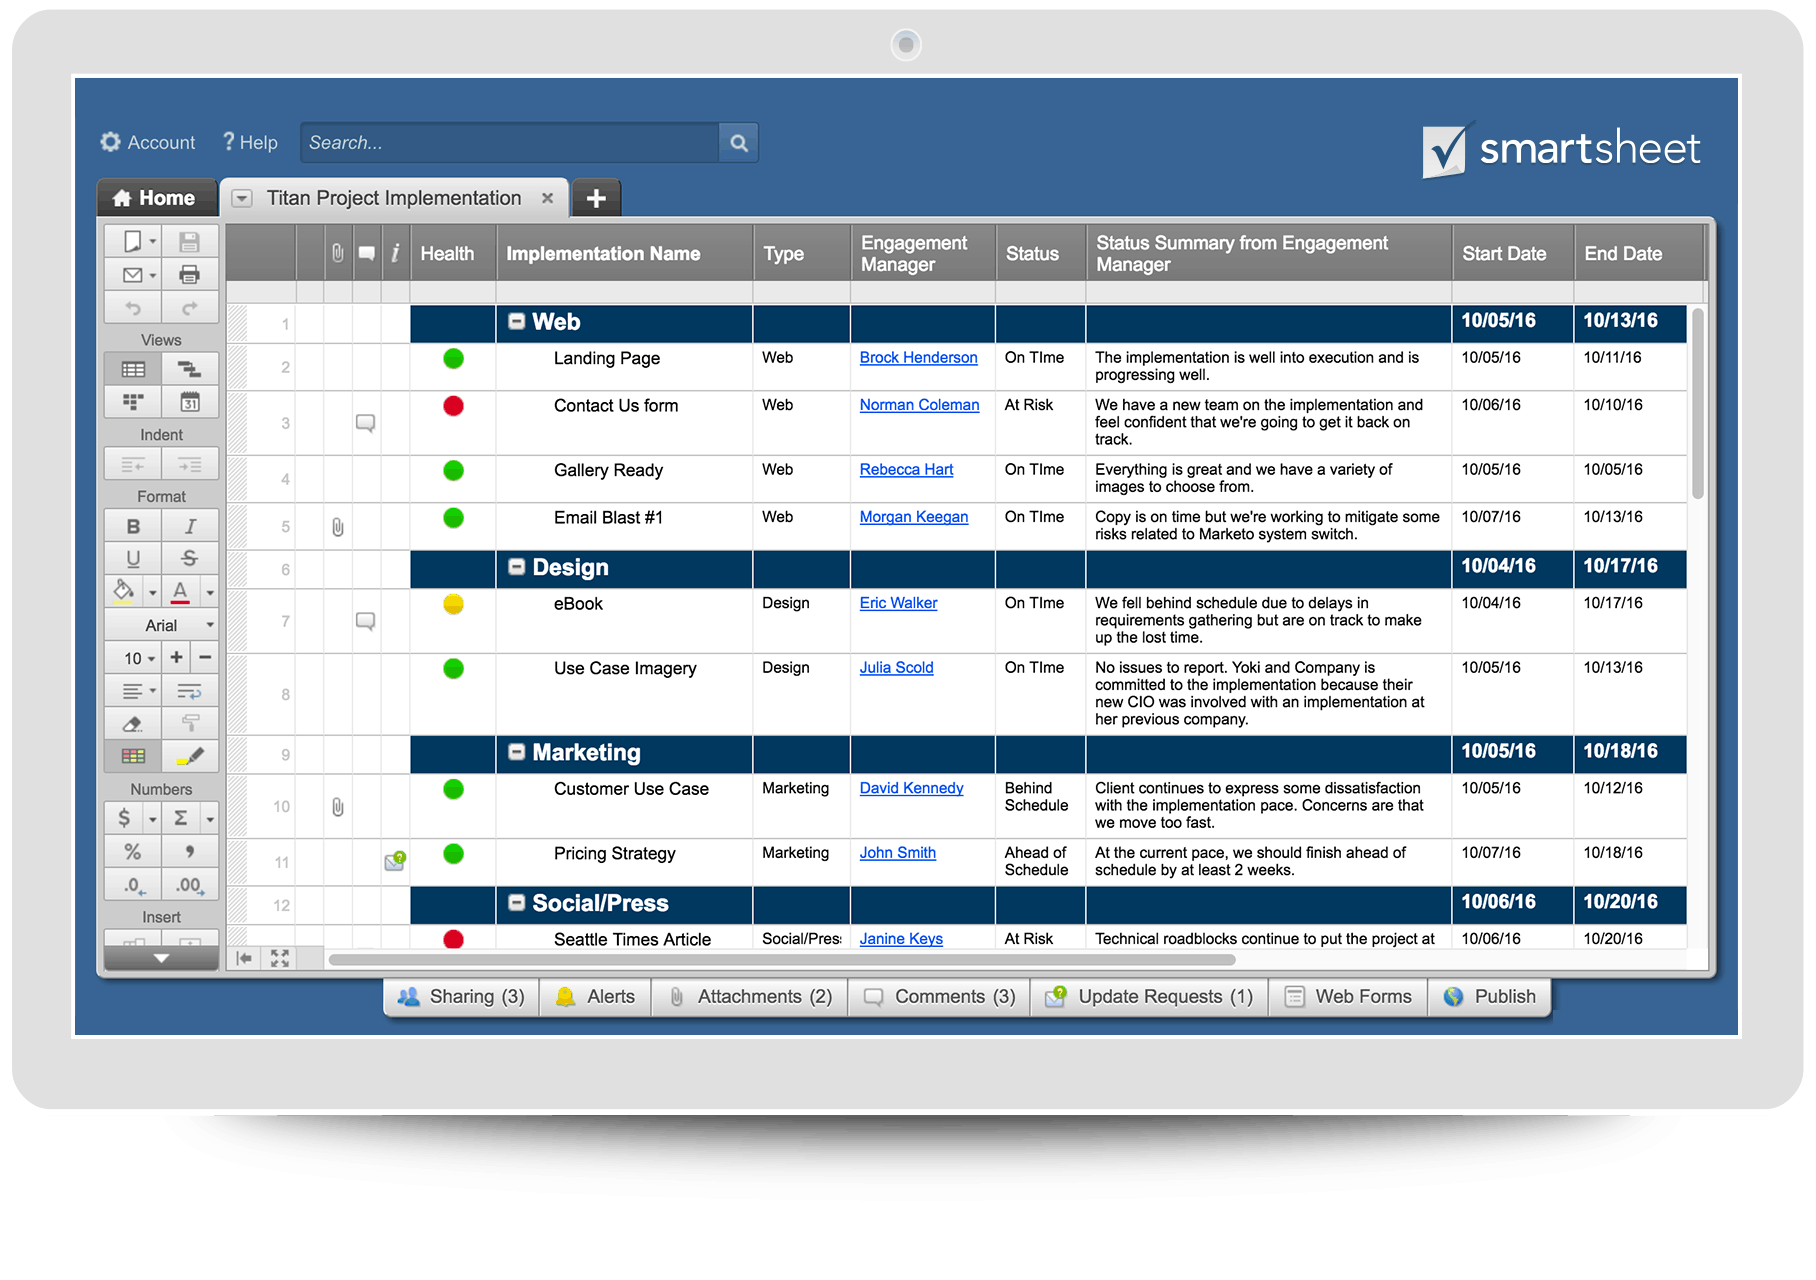Click the Save disk icon

189,242
